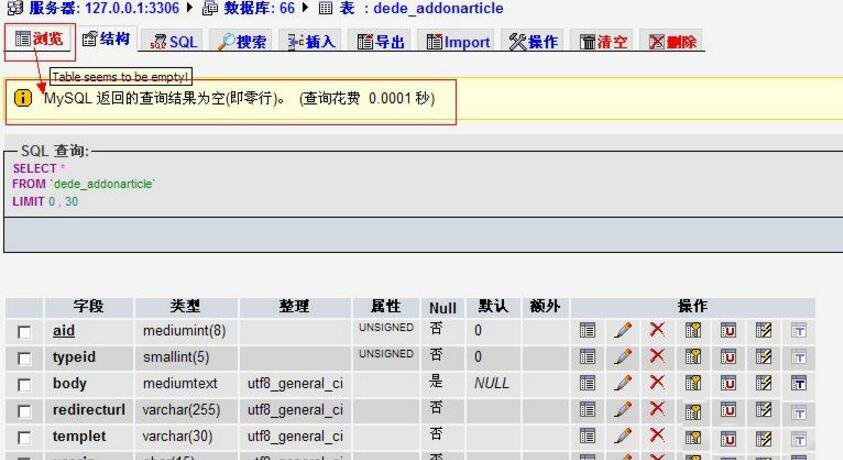Switch to the 结构 (Structure) tab
This screenshot has width=843, height=460.
[x=106, y=39]
